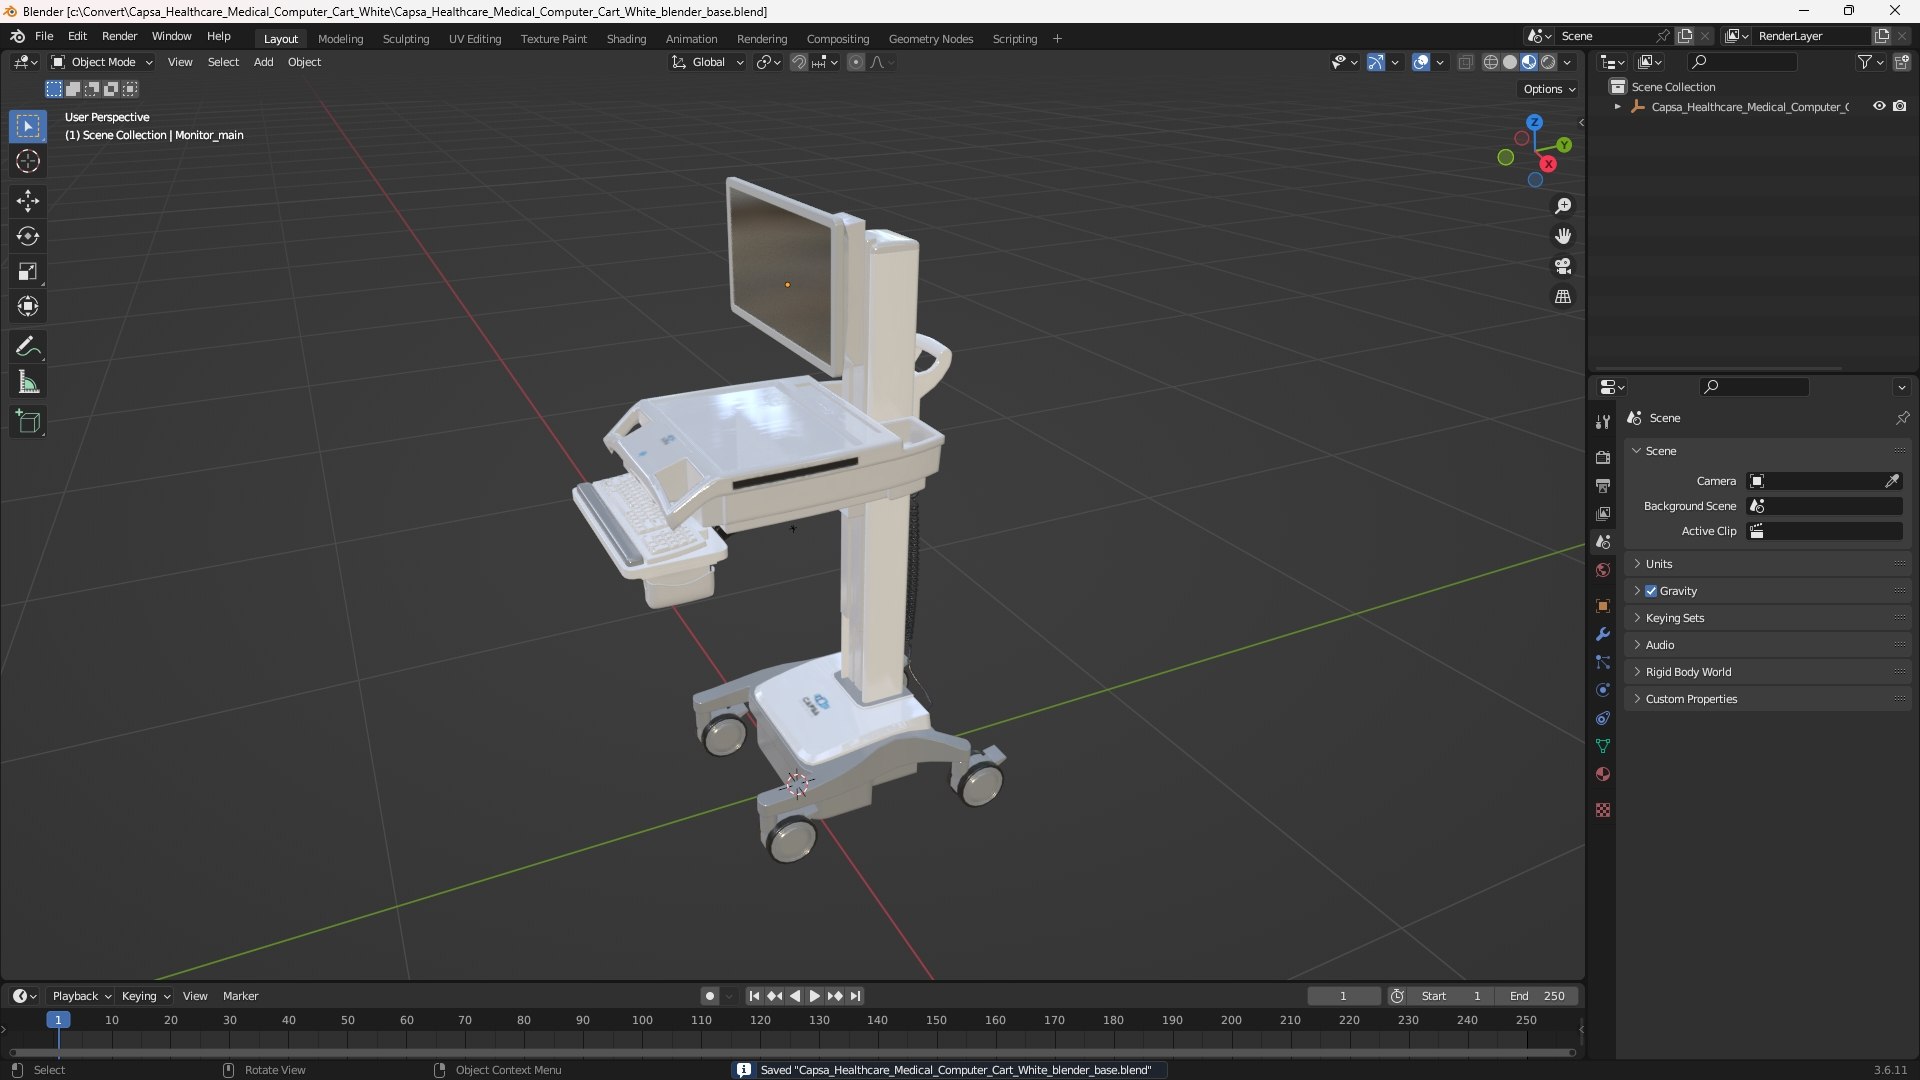Select the Cursor tool in toolbar
This screenshot has width=1920, height=1080.
(x=28, y=161)
